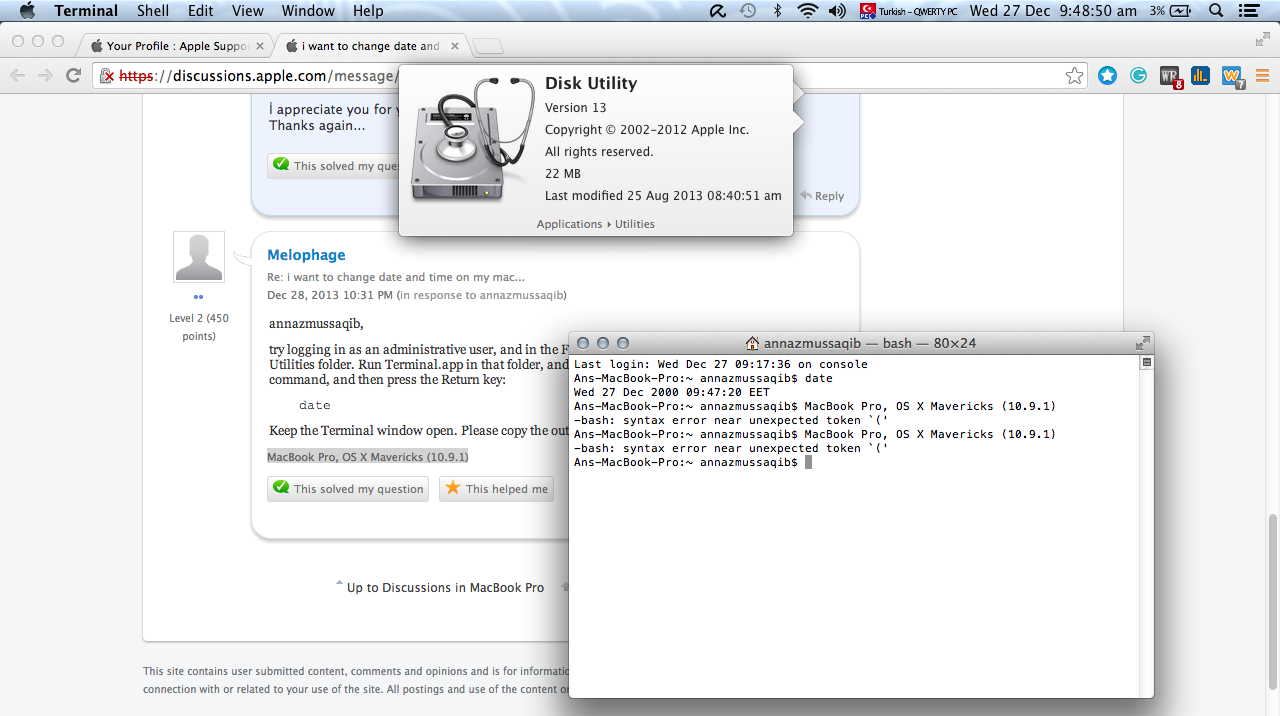Open the Help menu

point(368,11)
